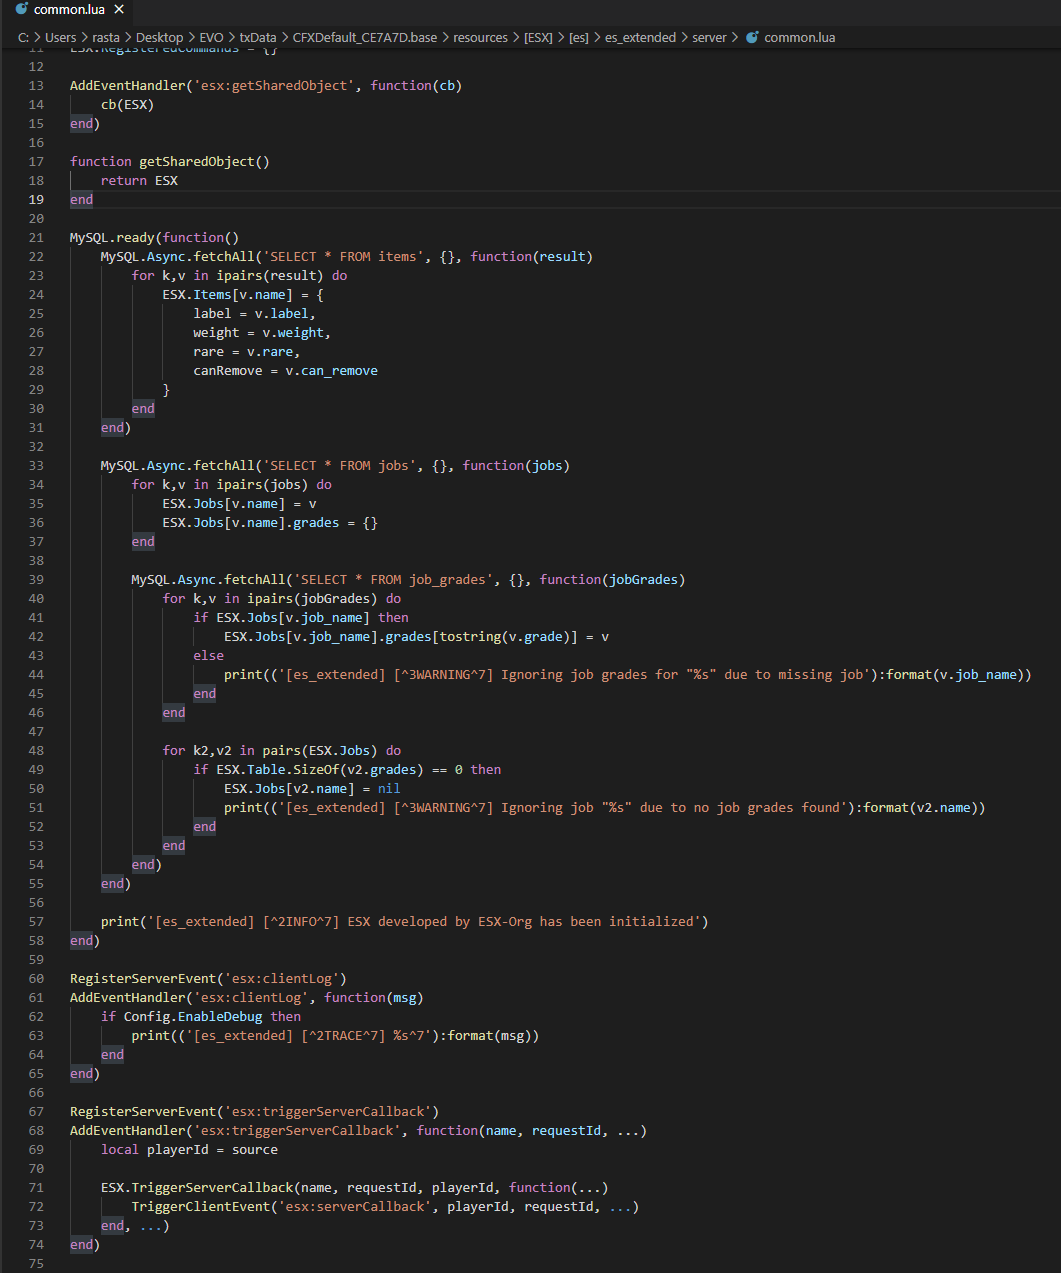This screenshot has width=1061, height=1273.
Task: Click line number 67 in the gutter
Action: pos(36,1112)
